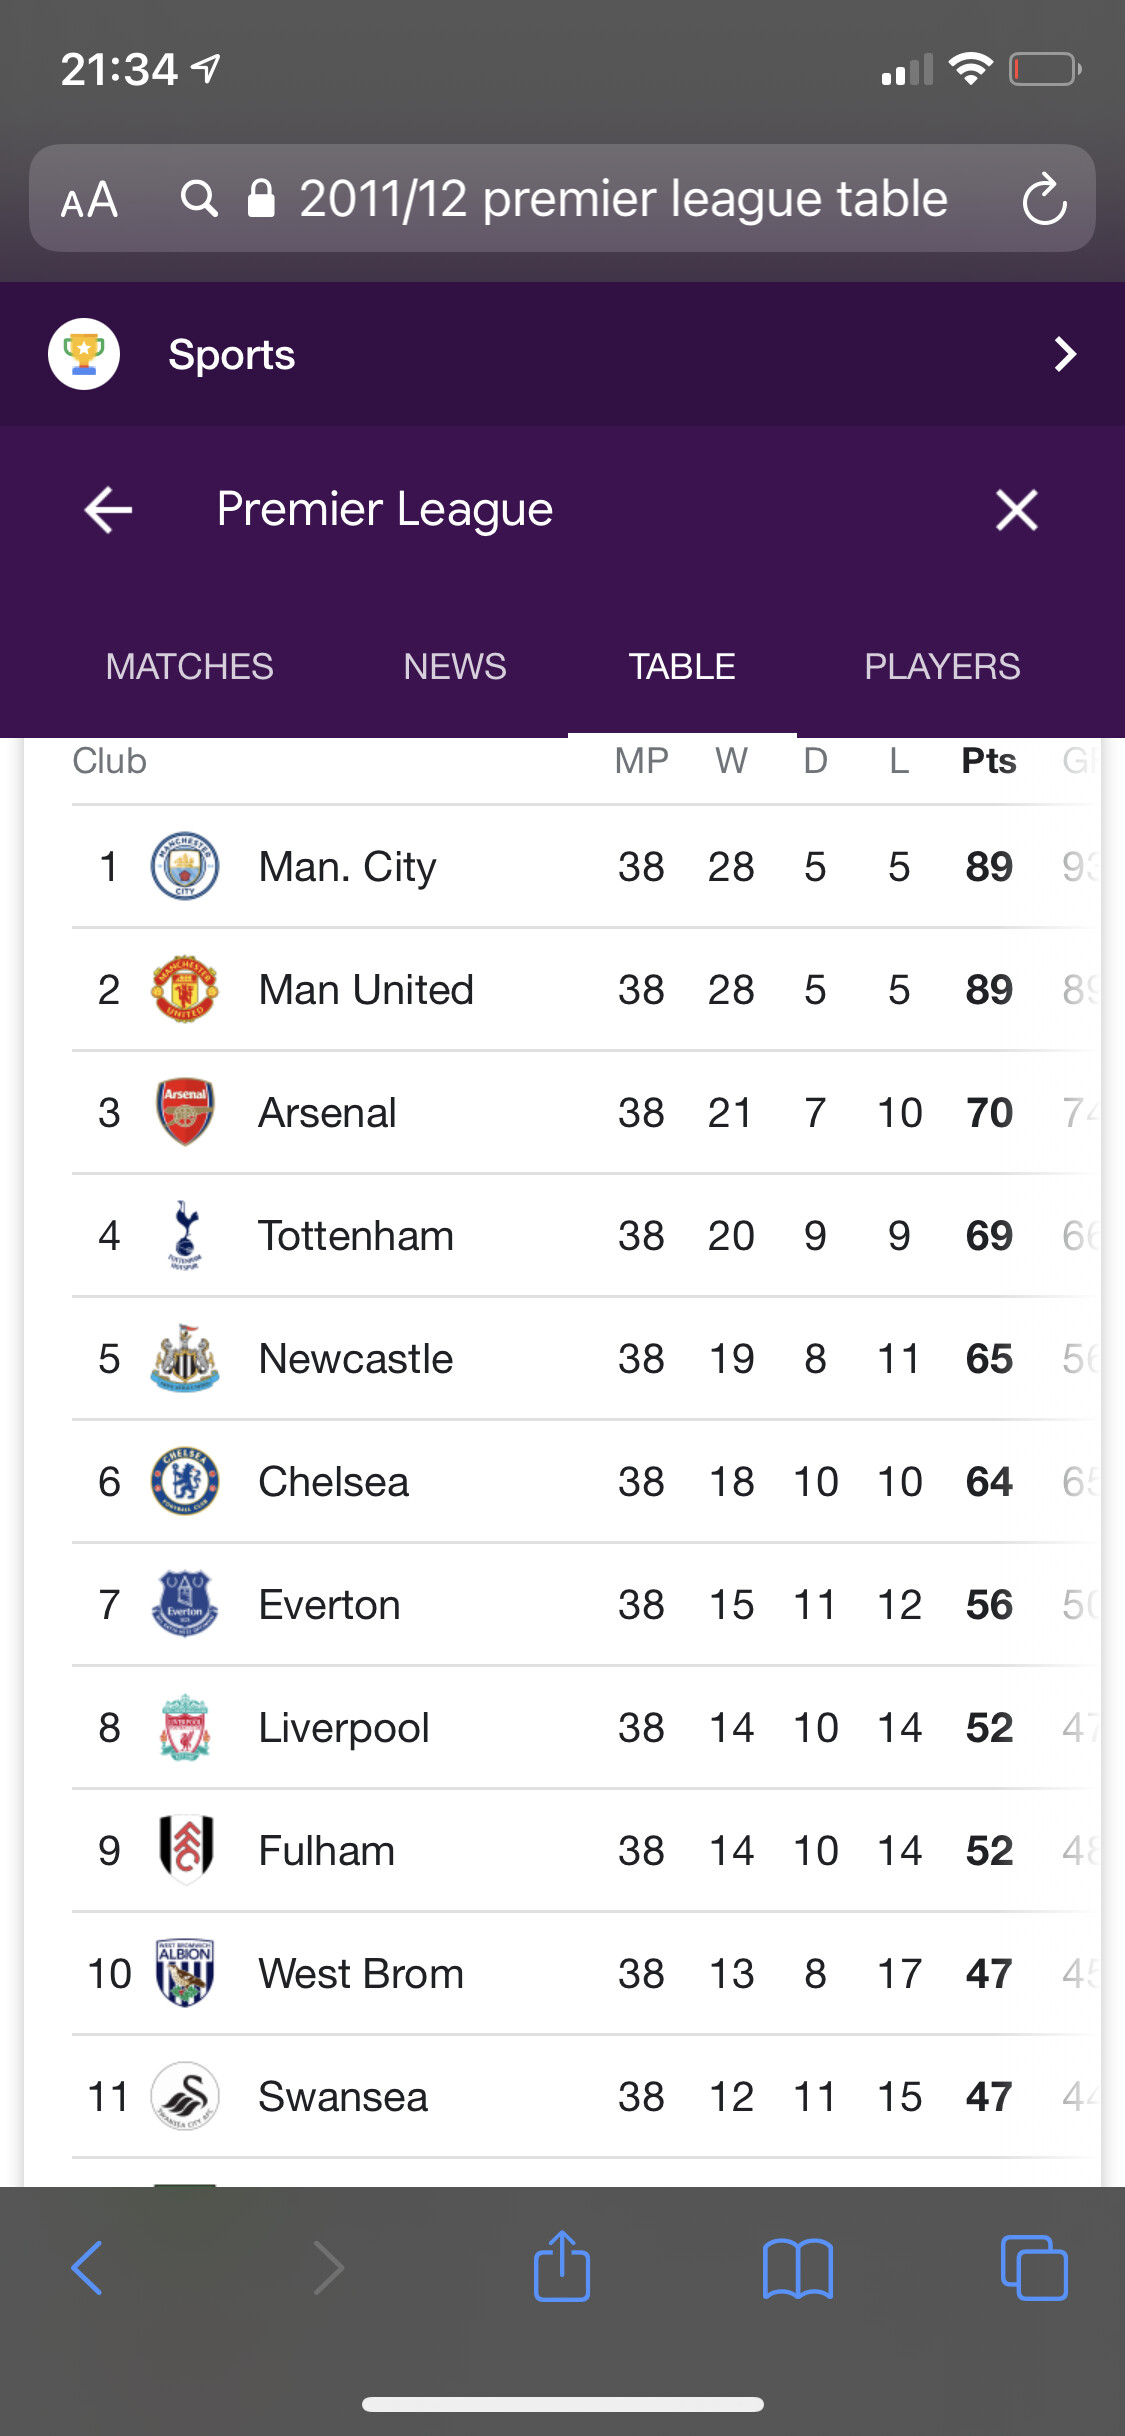This screenshot has width=1125, height=2436.
Task: Select the TABLE tab
Action: tap(682, 666)
